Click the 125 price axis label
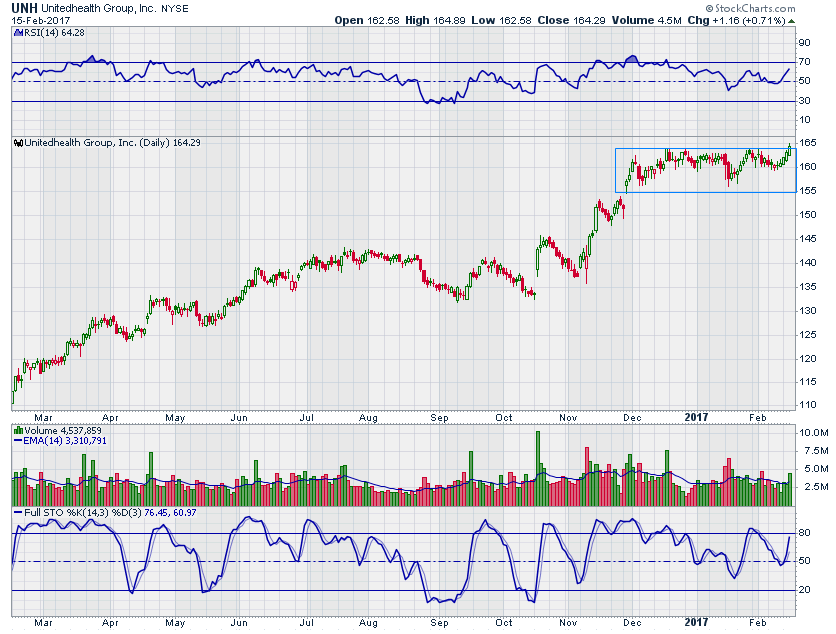The width and height of the screenshot is (836, 634). point(808,335)
